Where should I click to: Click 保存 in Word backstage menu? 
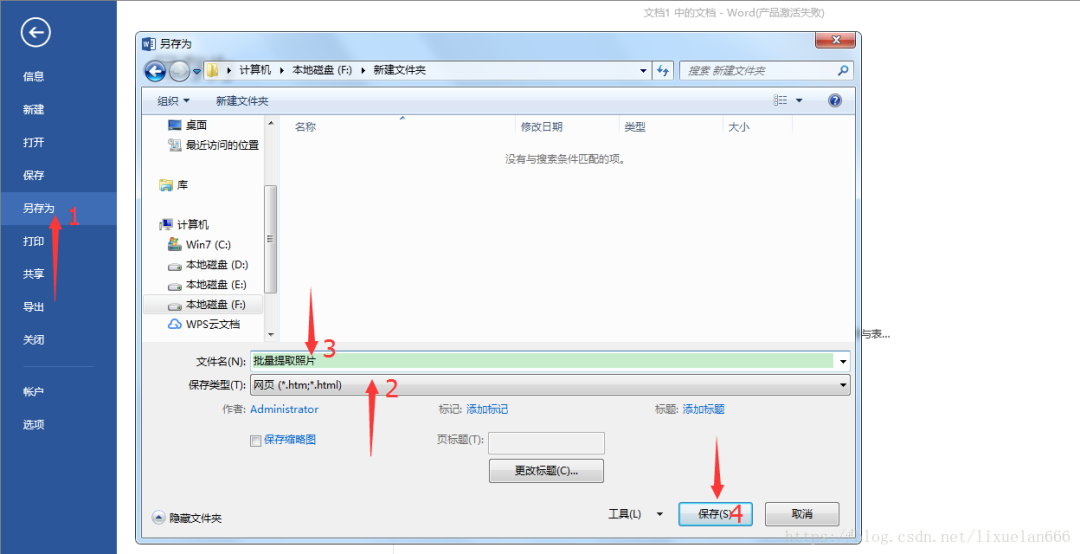coord(34,175)
